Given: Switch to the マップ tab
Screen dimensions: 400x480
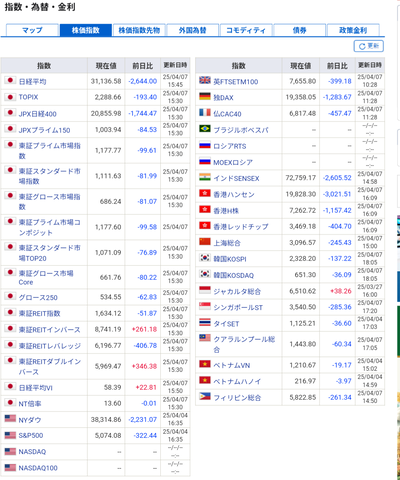Looking at the screenshot, I should [x=32, y=30].
